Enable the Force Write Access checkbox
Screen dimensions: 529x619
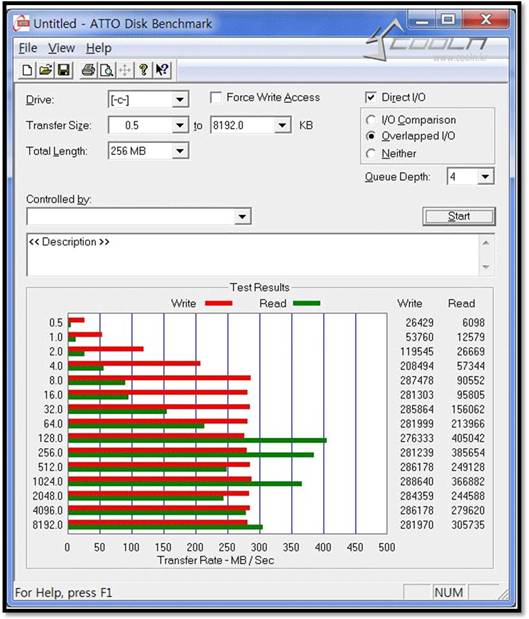point(216,98)
